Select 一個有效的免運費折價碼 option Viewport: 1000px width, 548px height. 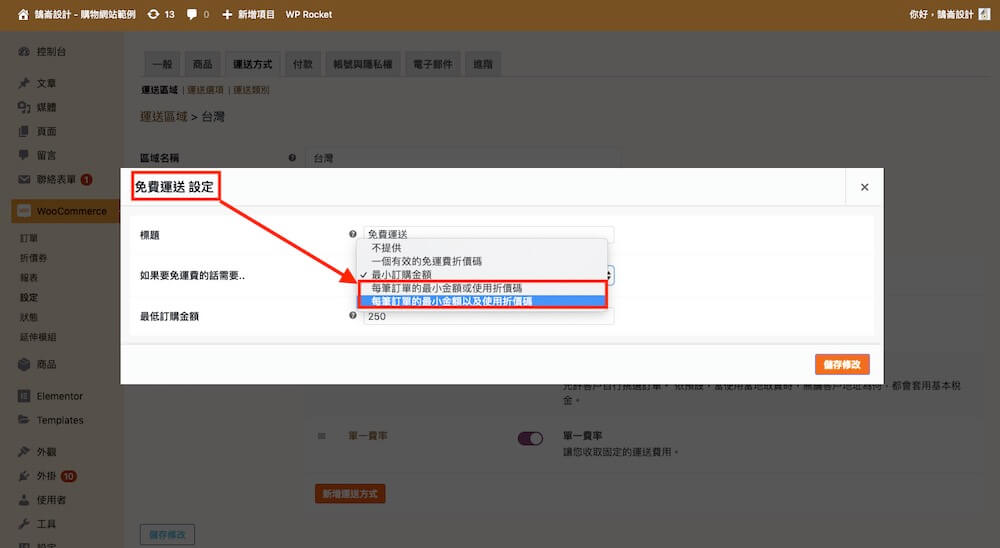pyautogui.click(x=426, y=260)
